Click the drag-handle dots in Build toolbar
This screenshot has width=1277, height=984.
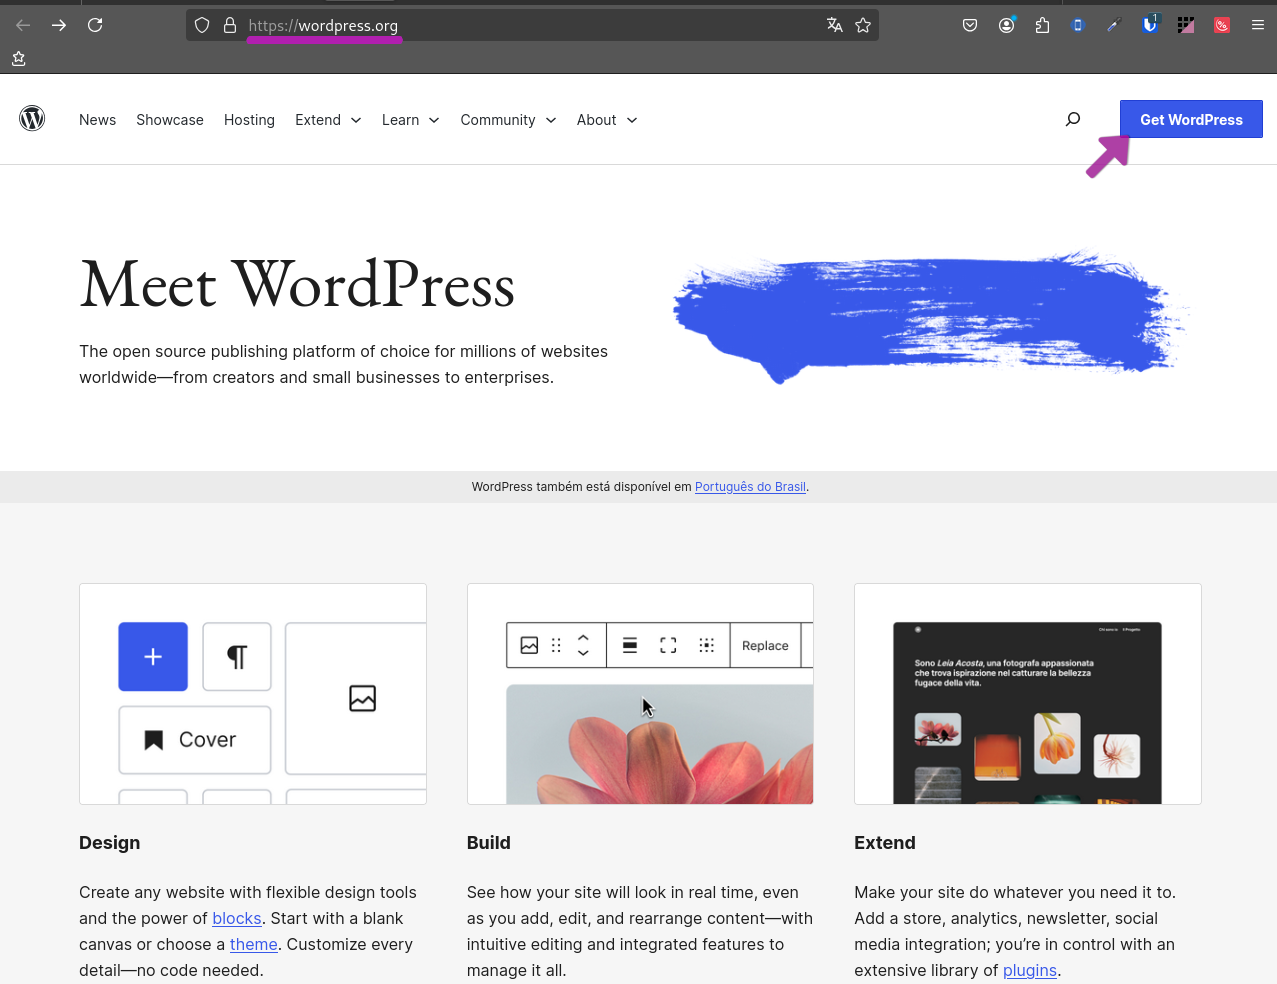[556, 646]
